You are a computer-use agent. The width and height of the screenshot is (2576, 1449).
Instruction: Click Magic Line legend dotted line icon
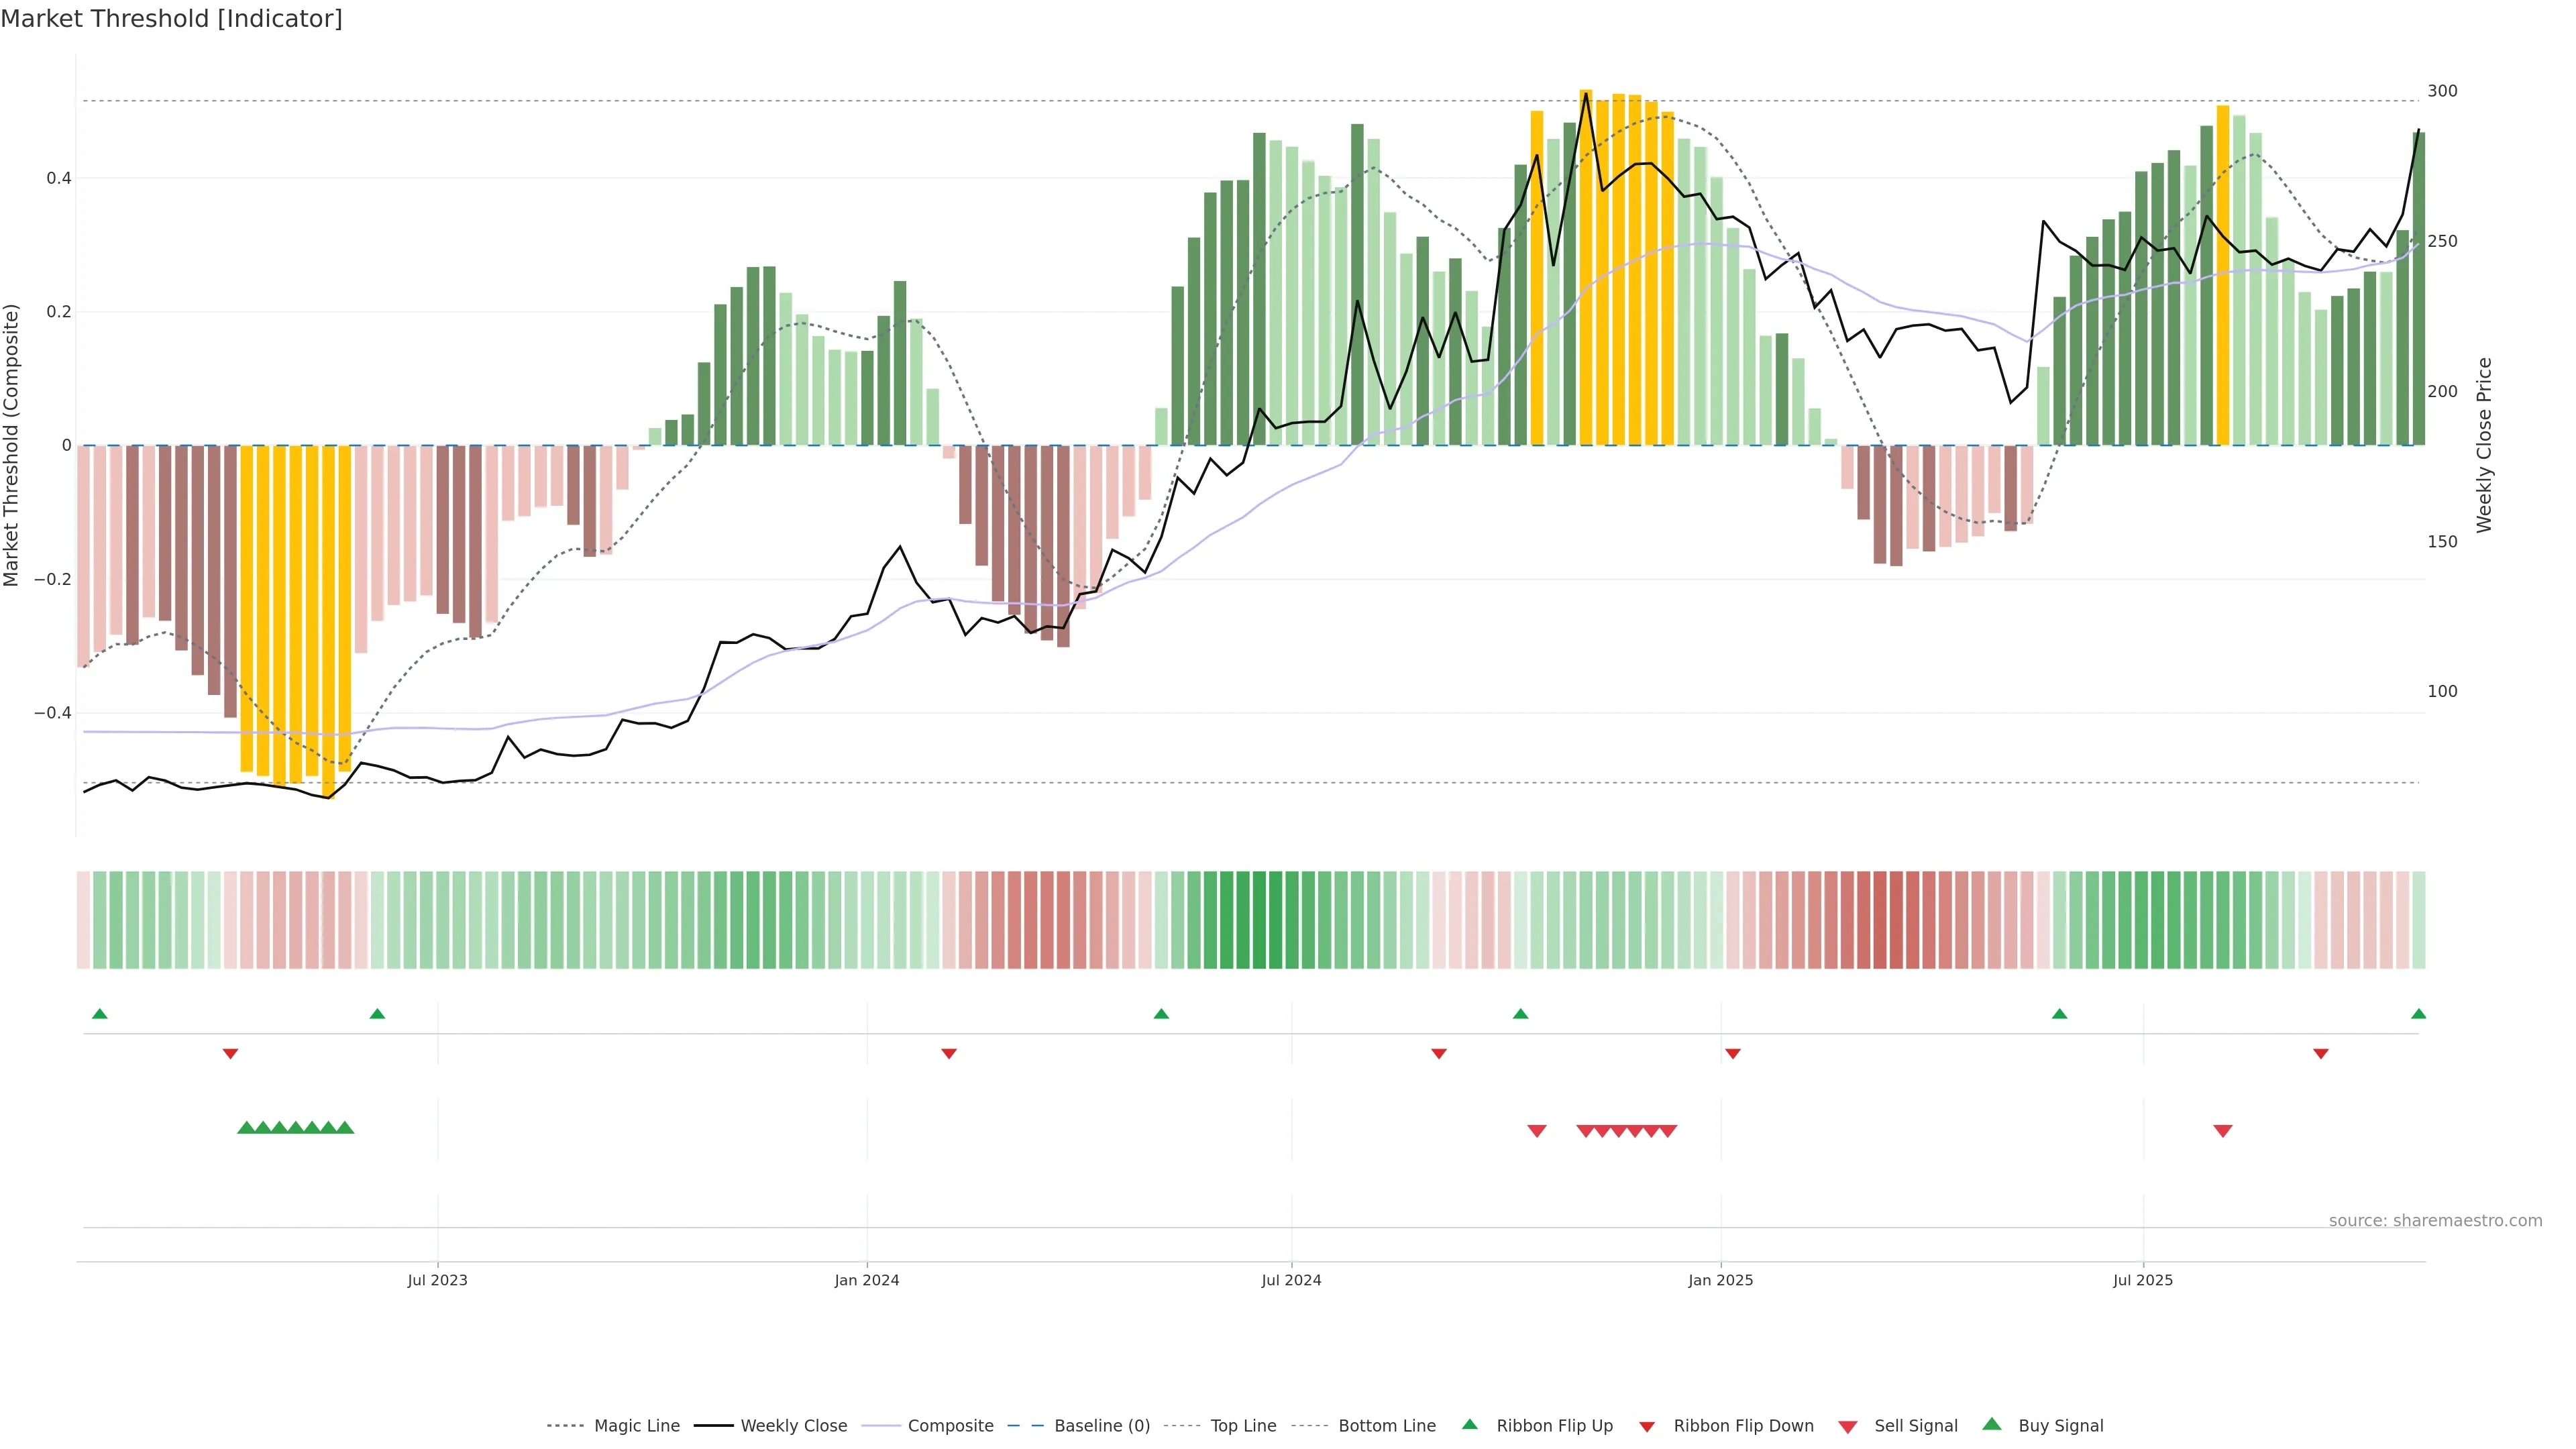[x=565, y=1426]
